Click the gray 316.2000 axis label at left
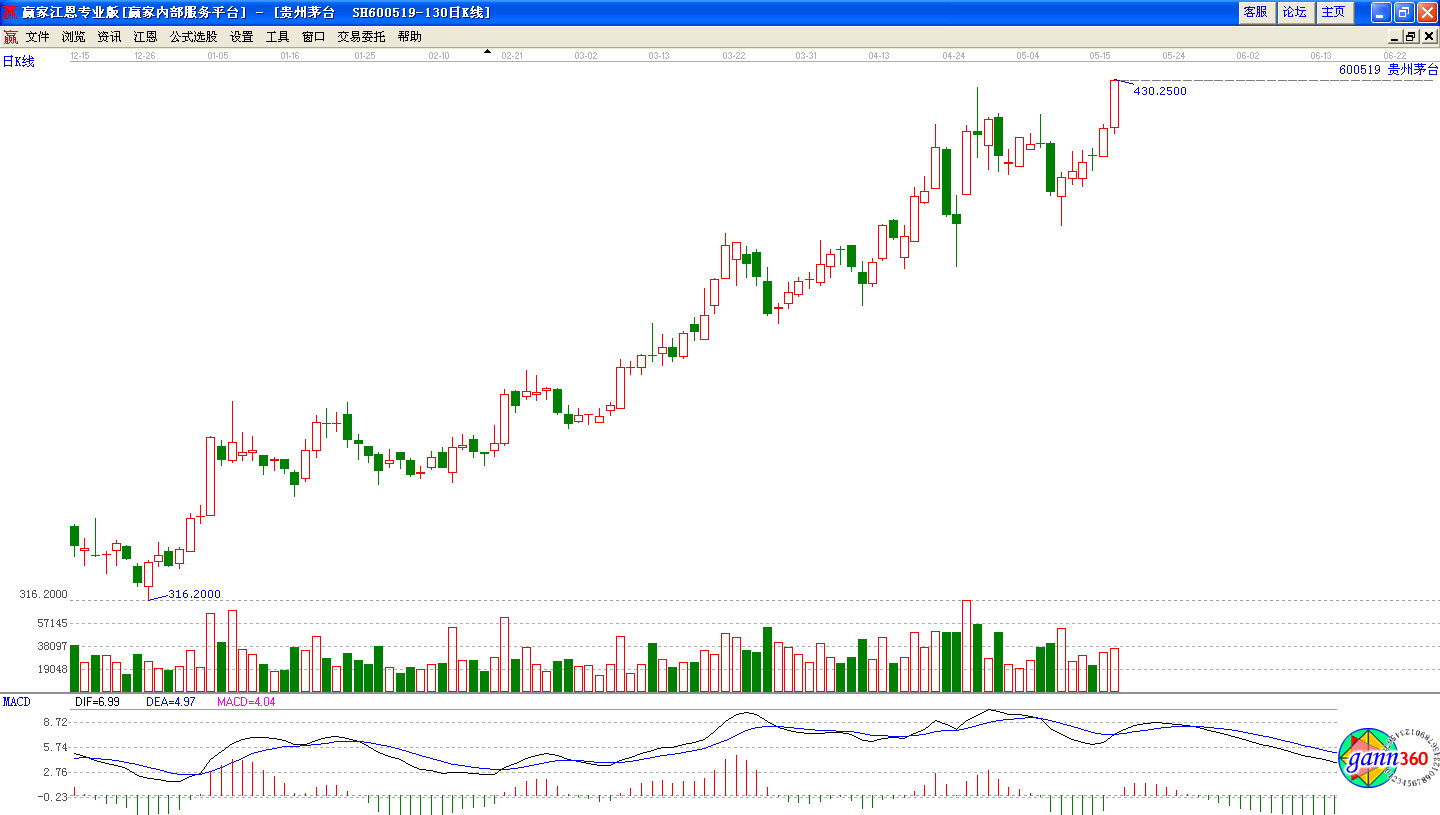 [43, 594]
